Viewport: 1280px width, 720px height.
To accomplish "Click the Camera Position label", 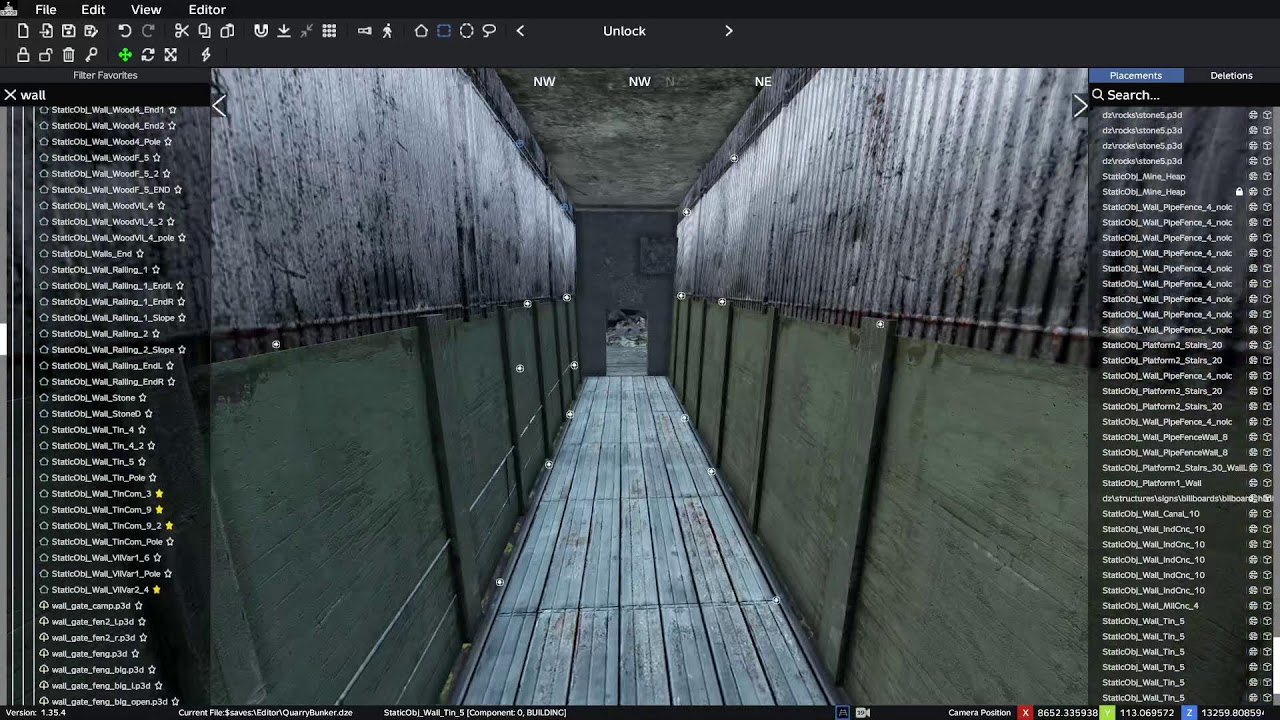I will 979,713.
